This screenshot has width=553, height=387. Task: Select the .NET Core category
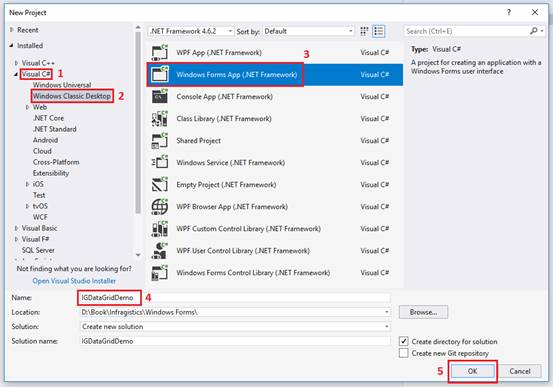point(48,118)
